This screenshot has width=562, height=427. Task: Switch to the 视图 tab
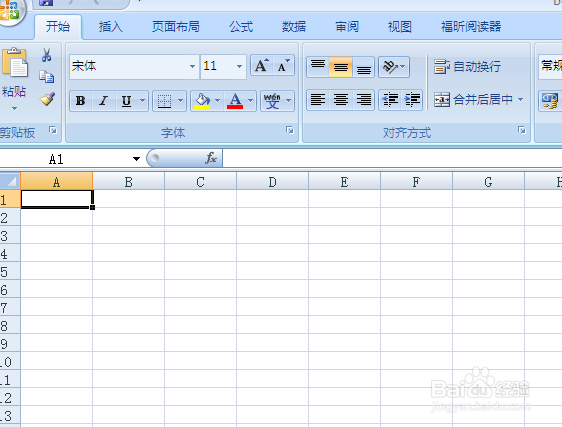400,27
